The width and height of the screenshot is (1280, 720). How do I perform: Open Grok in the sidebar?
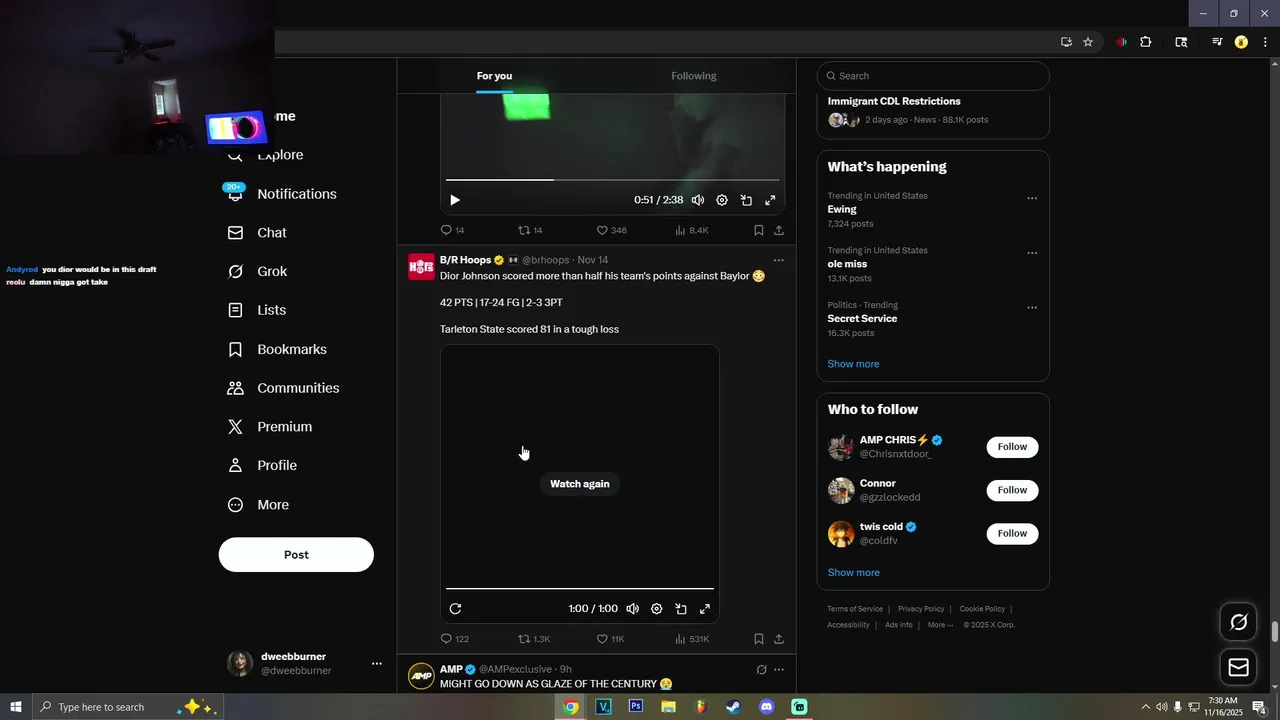click(257, 272)
